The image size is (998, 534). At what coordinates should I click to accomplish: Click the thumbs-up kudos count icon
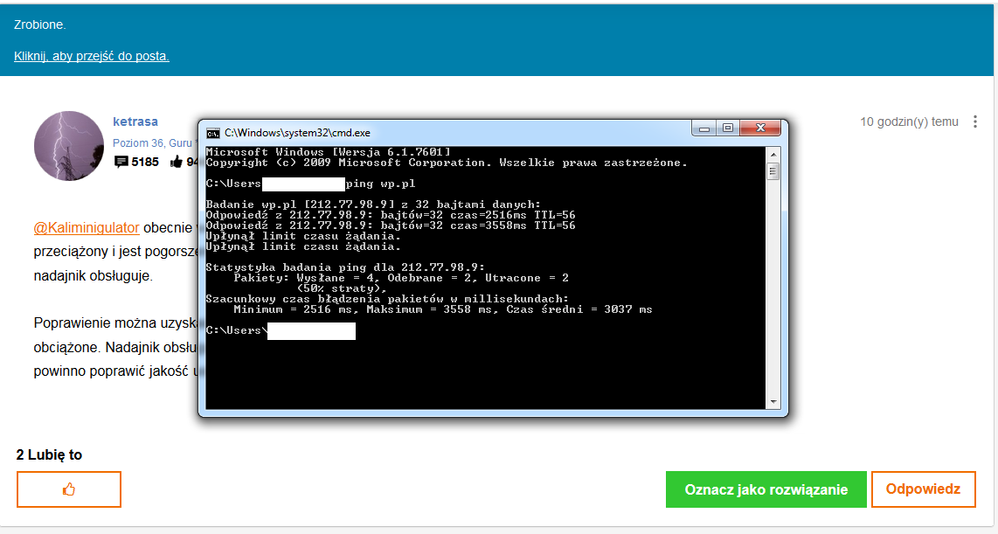point(176,162)
